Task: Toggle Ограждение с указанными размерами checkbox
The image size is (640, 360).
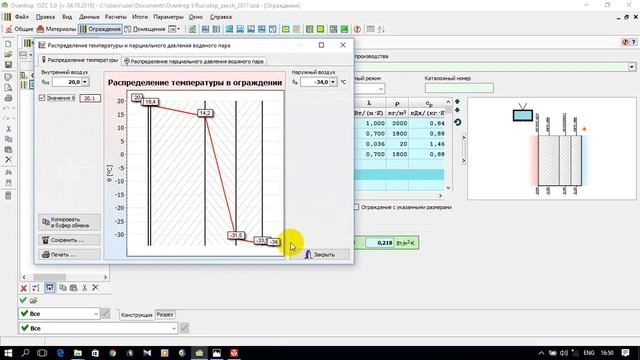Action: [356, 207]
